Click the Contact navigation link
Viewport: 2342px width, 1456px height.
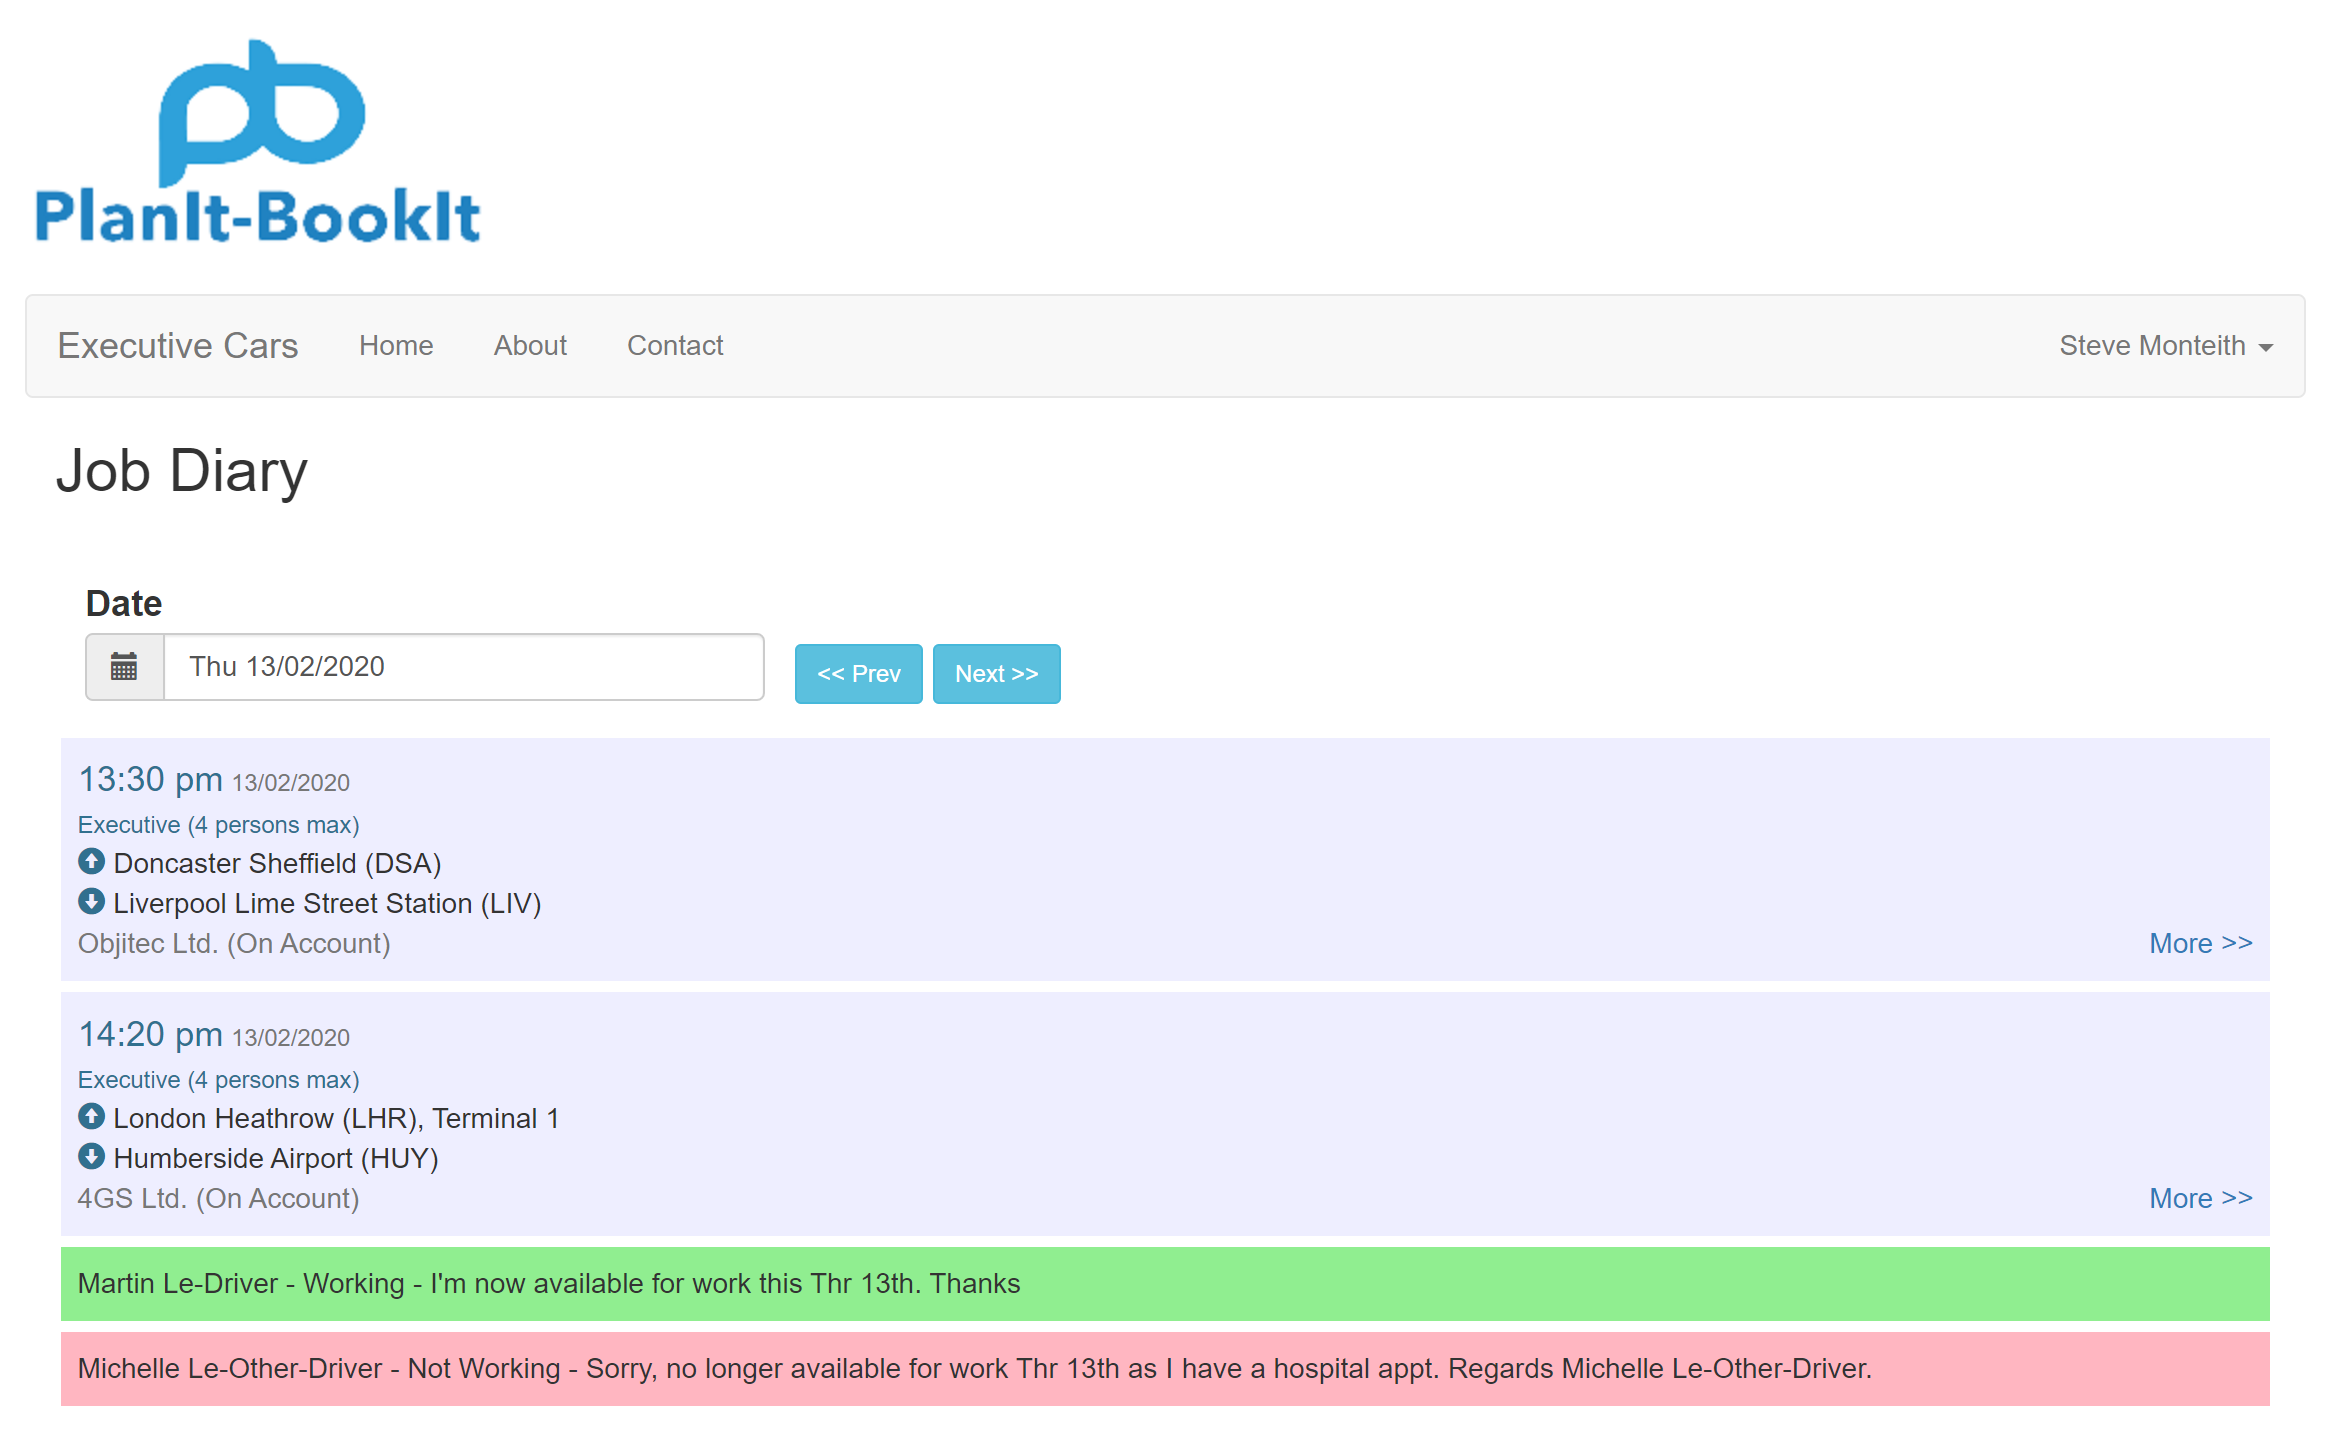[673, 346]
